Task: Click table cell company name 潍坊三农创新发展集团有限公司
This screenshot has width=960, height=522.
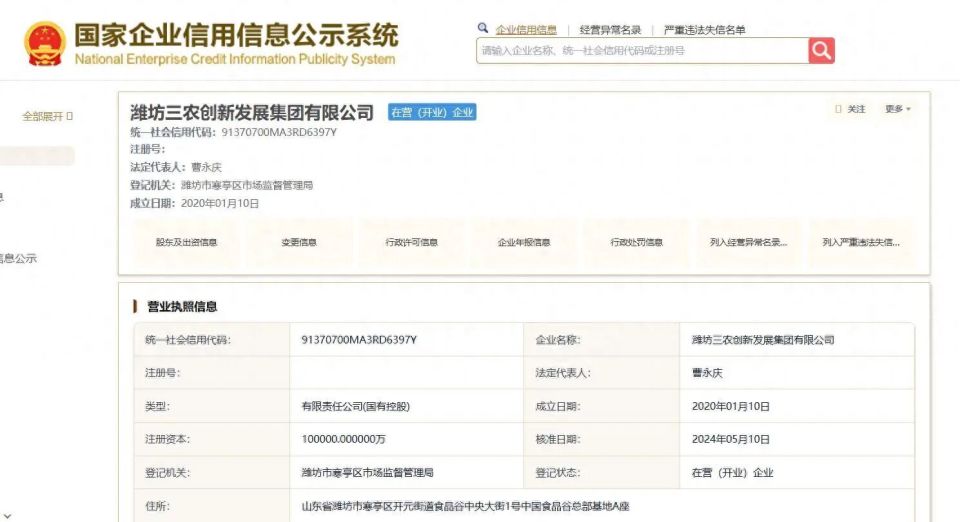Action: (763, 340)
